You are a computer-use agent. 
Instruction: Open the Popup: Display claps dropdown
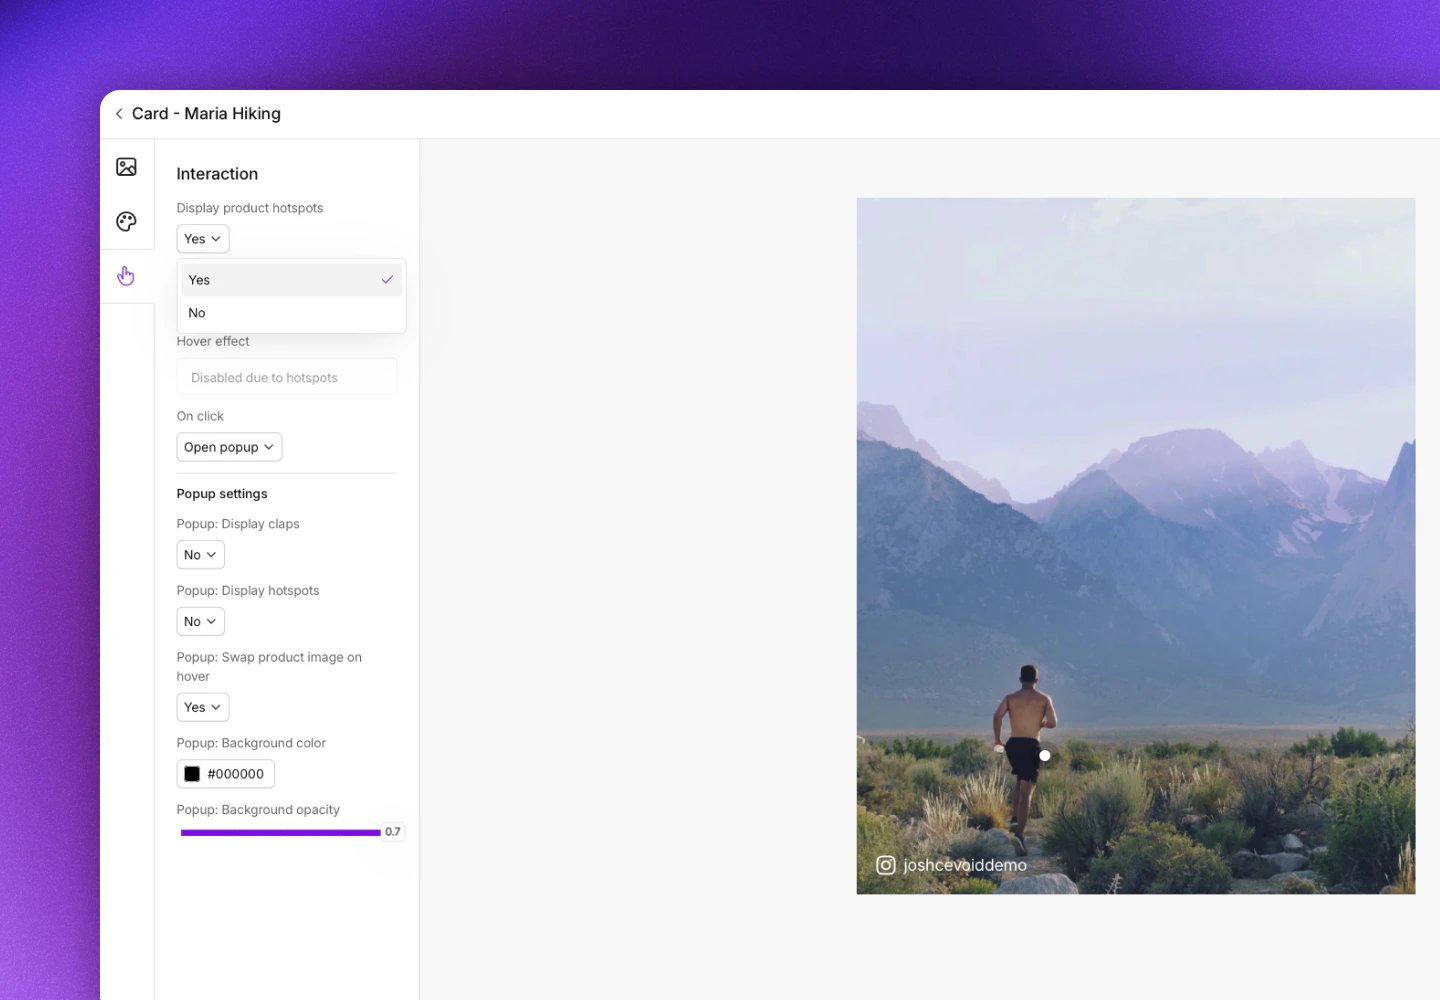(200, 555)
